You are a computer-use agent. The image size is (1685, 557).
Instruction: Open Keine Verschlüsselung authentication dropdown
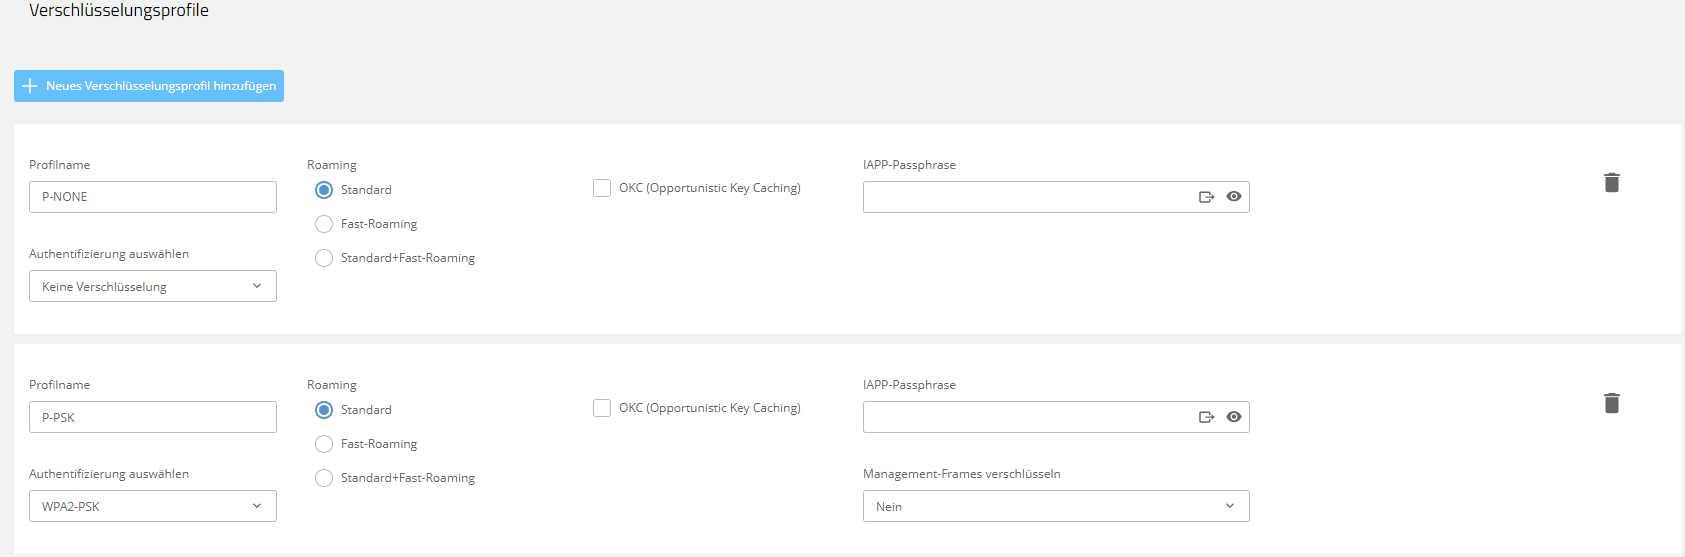[x=152, y=286]
